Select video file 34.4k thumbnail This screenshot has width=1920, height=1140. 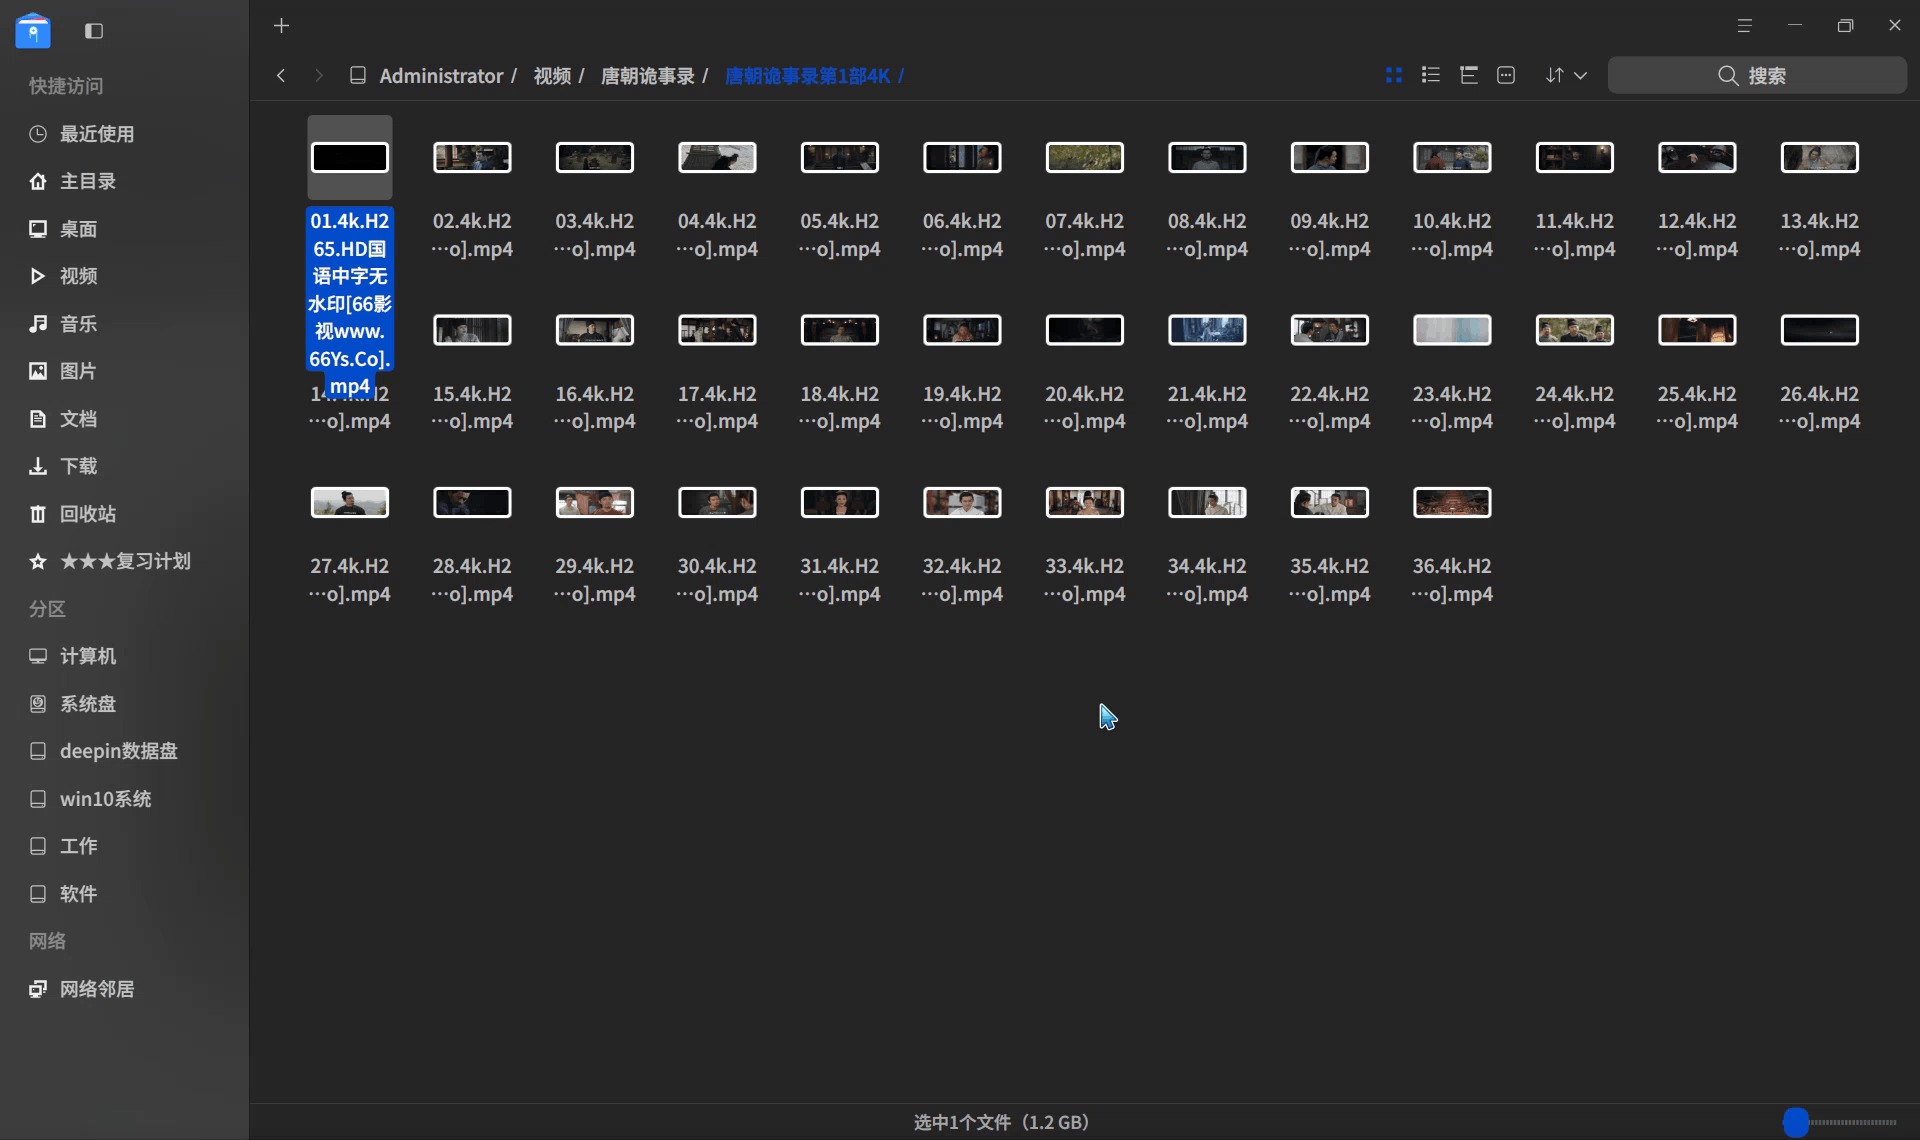(x=1207, y=502)
